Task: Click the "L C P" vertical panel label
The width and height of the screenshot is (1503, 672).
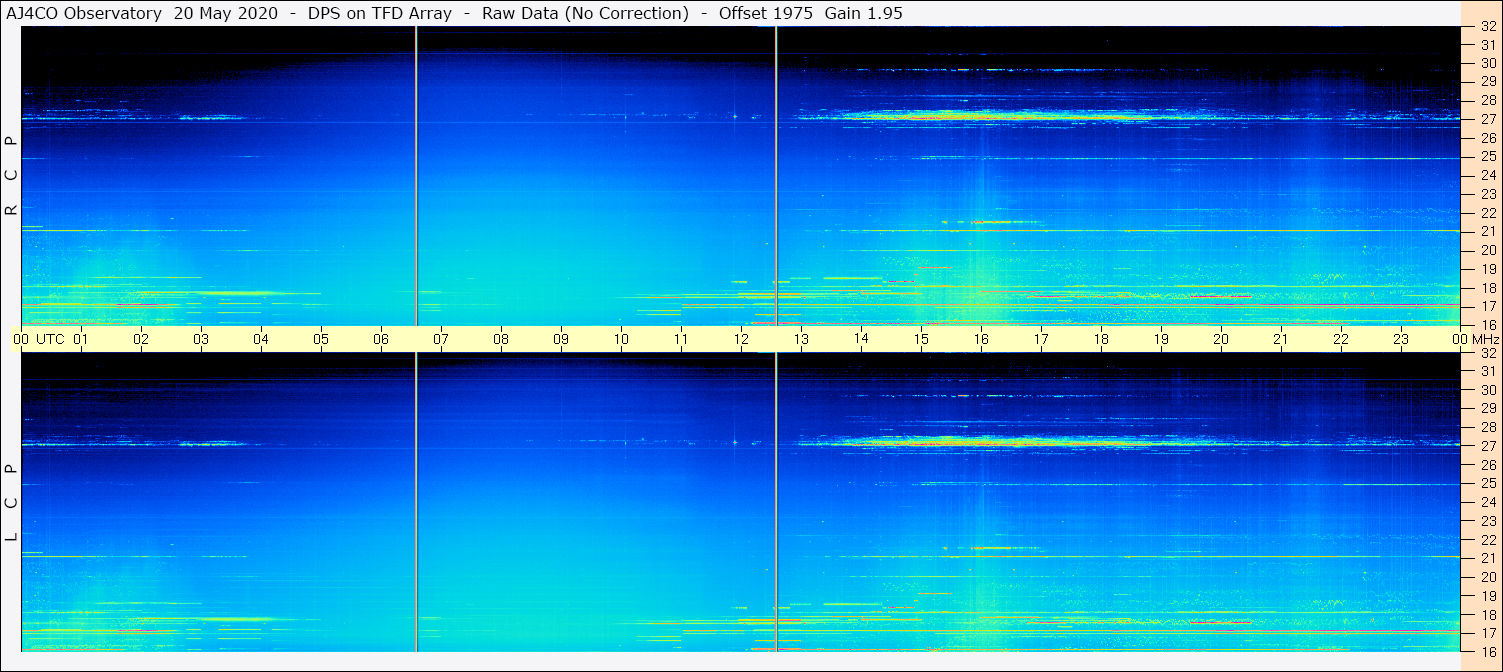Action: pyautogui.click(x=12, y=503)
